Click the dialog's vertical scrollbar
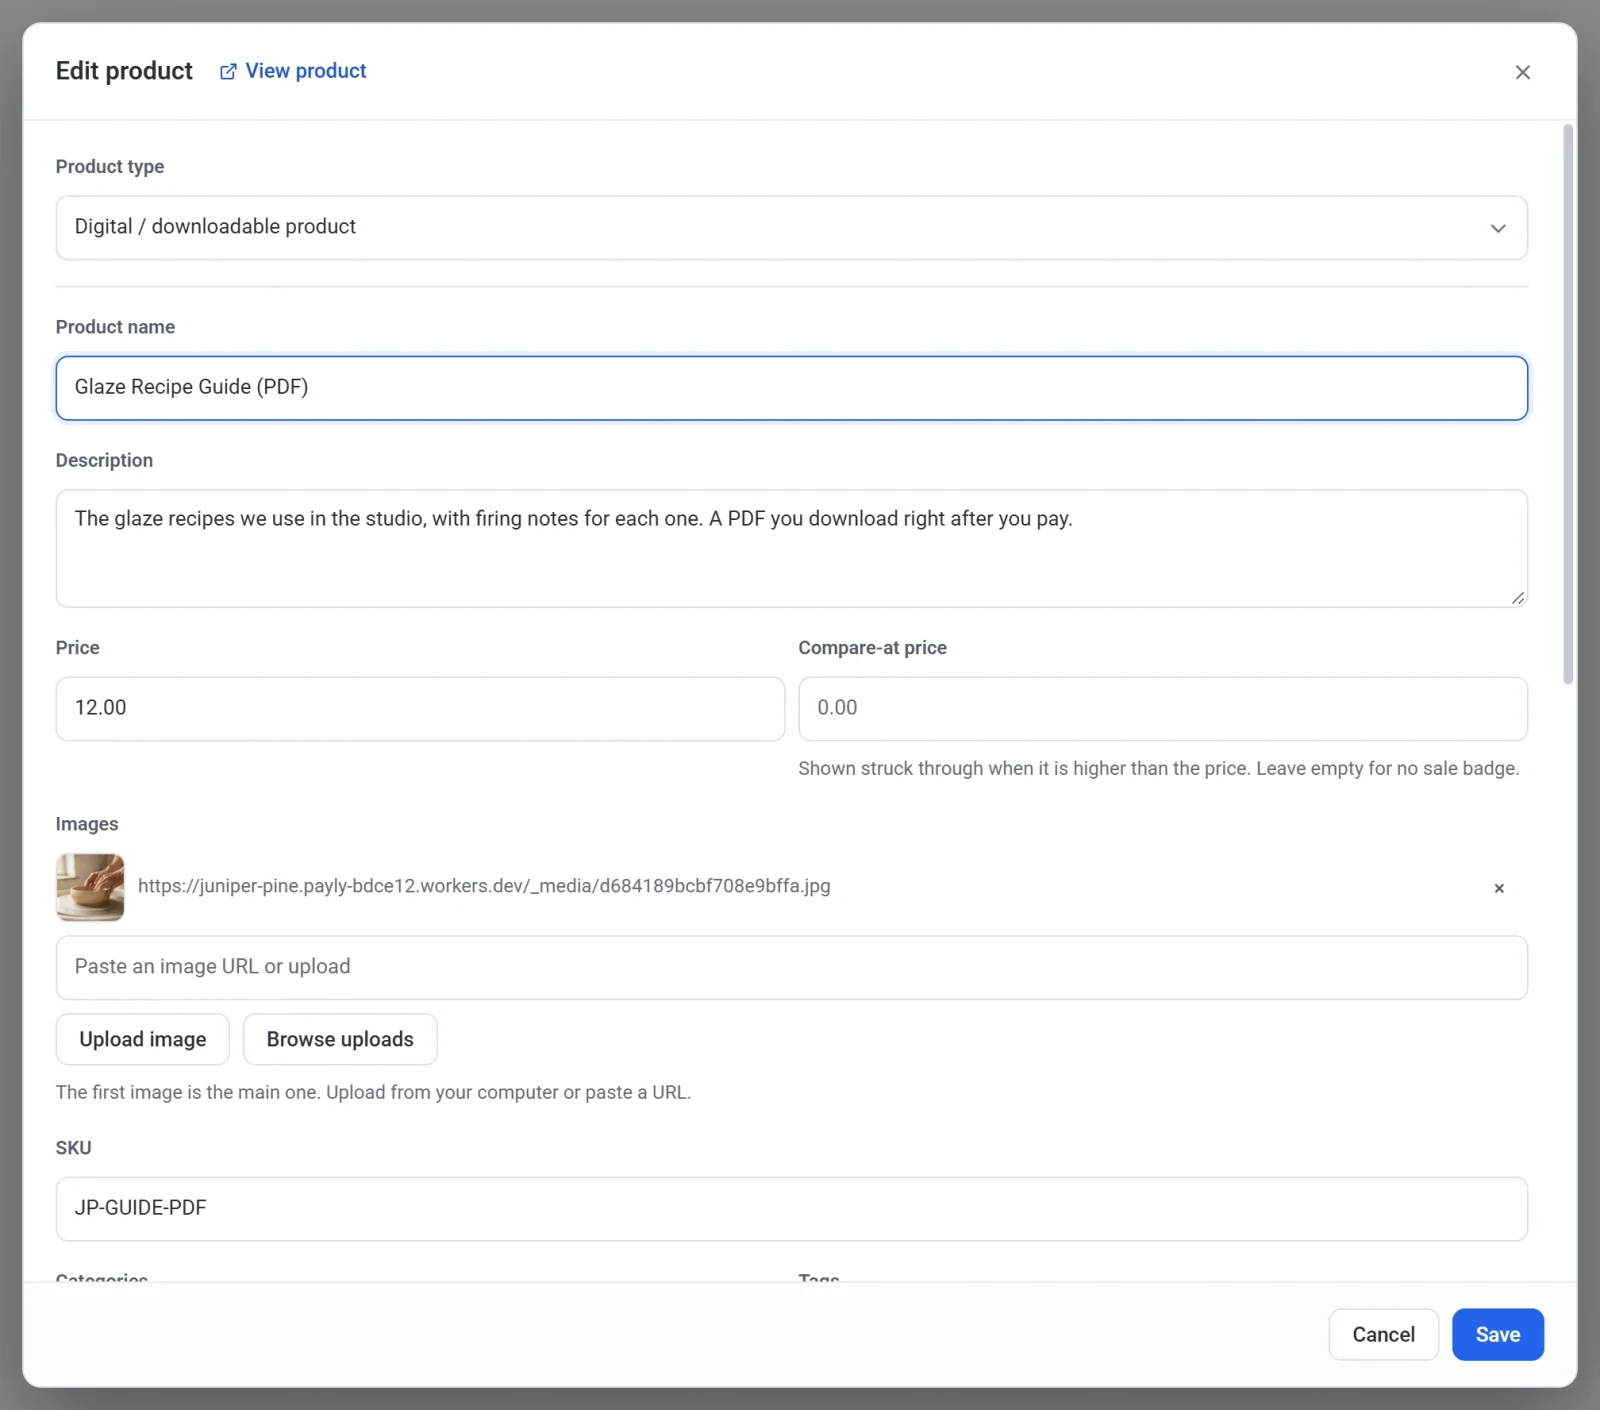This screenshot has height=1410, width=1600. [x=1568, y=404]
